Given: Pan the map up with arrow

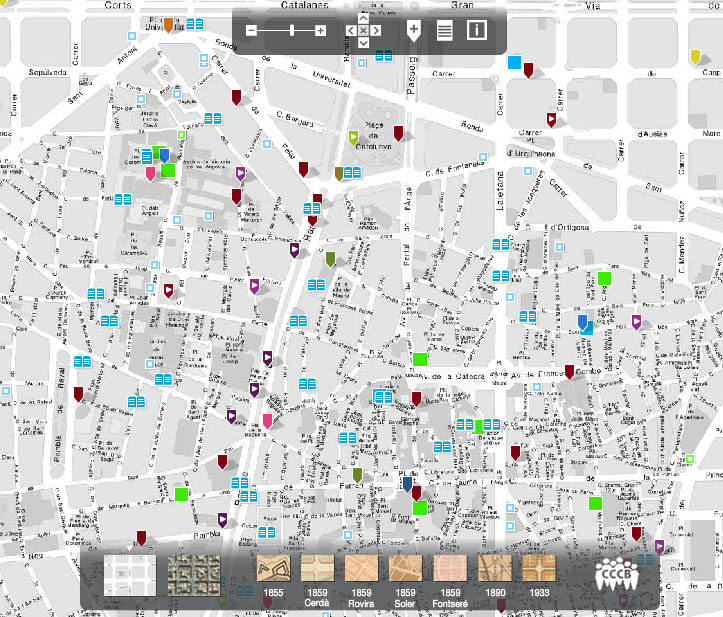Looking at the screenshot, I should pyautogui.click(x=363, y=18).
